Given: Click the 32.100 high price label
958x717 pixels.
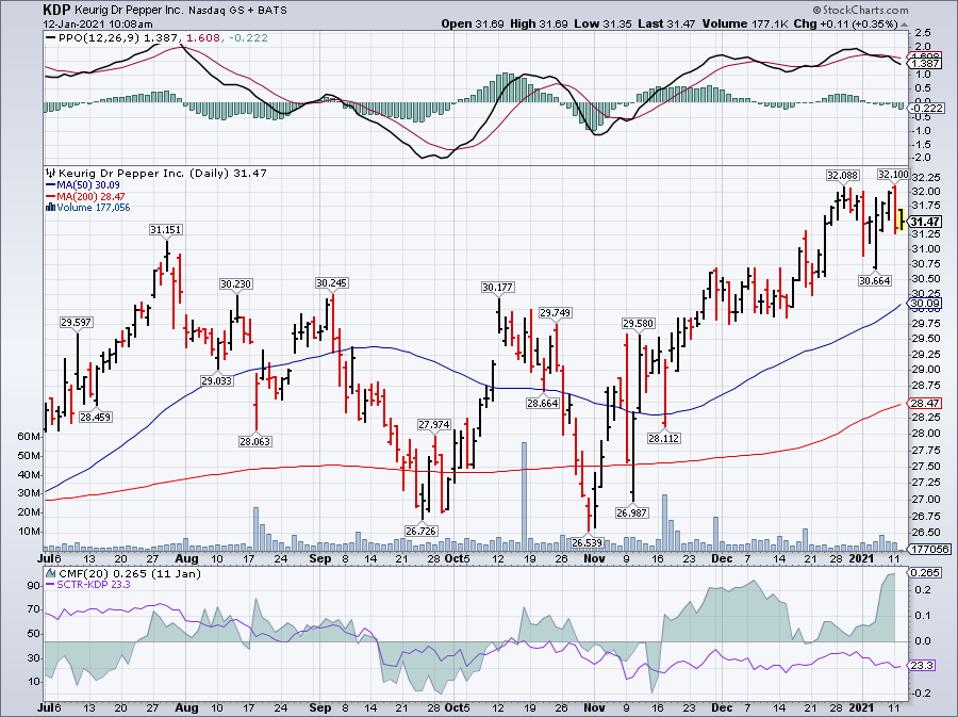Looking at the screenshot, I should (893, 174).
